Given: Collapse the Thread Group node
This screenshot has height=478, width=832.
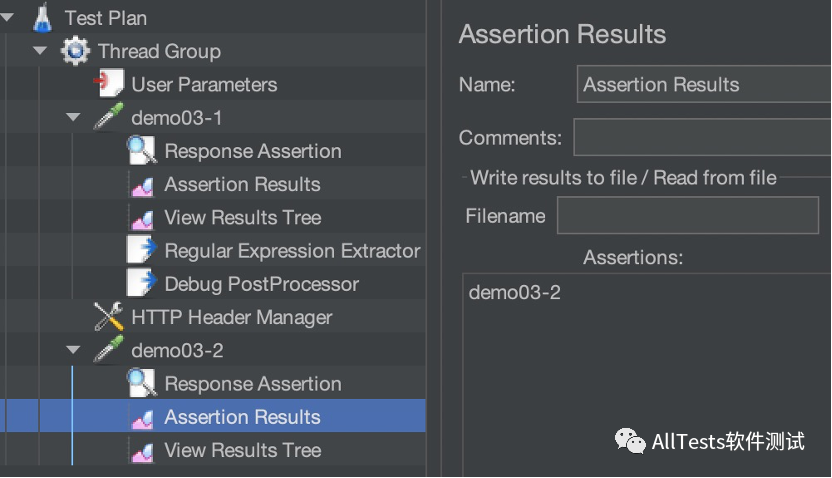Looking at the screenshot, I should click(40, 51).
